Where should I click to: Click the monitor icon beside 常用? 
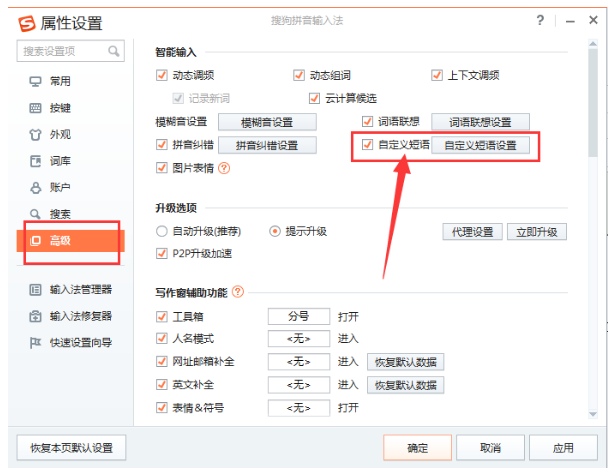pyautogui.click(x=35, y=82)
